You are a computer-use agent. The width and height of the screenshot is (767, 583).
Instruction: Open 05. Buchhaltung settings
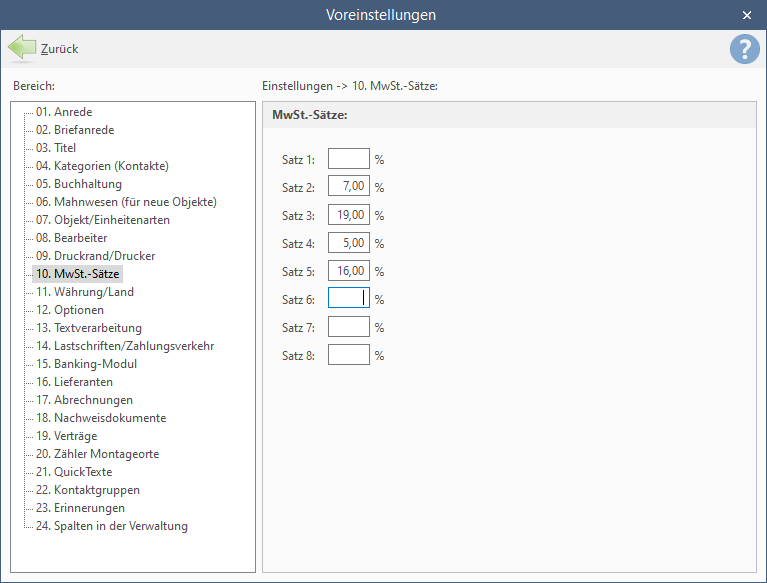[x=78, y=184]
